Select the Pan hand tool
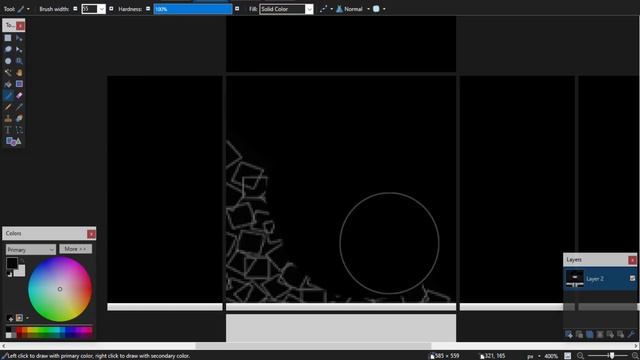 point(19,73)
